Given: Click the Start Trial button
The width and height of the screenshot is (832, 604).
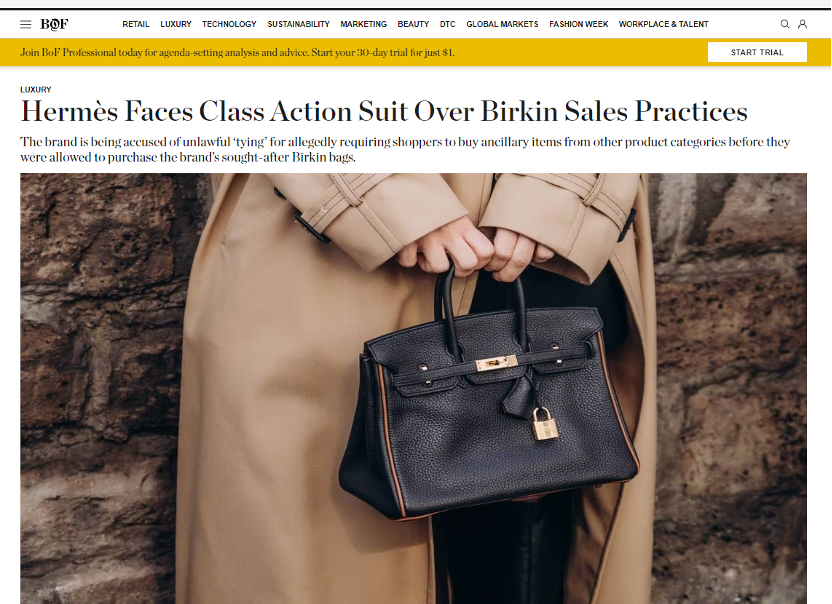Looking at the screenshot, I should tap(757, 52).
